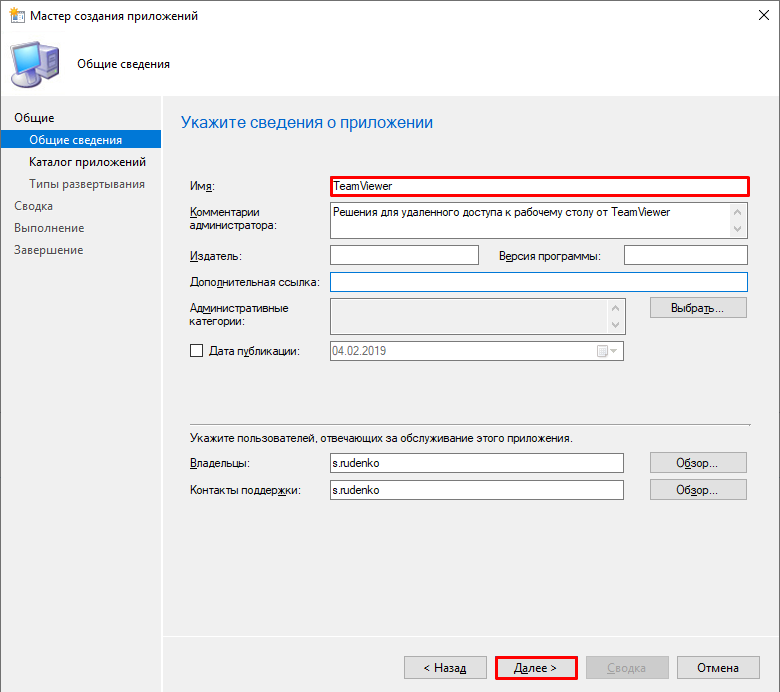Go to Типы развертывания step
The height and width of the screenshot is (692, 780).
pos(87,184)
